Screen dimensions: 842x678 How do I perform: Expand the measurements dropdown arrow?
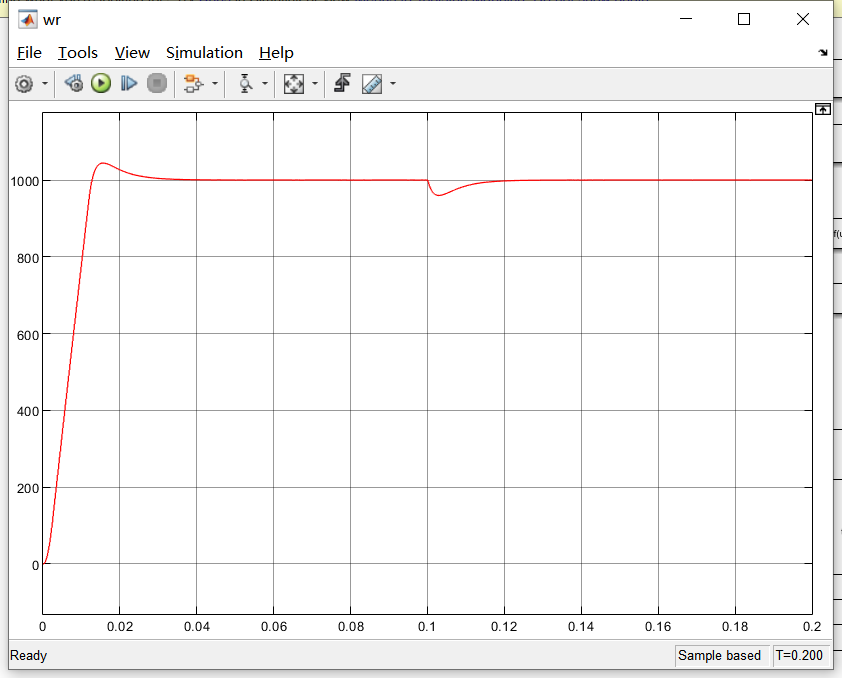pos(391,84)
